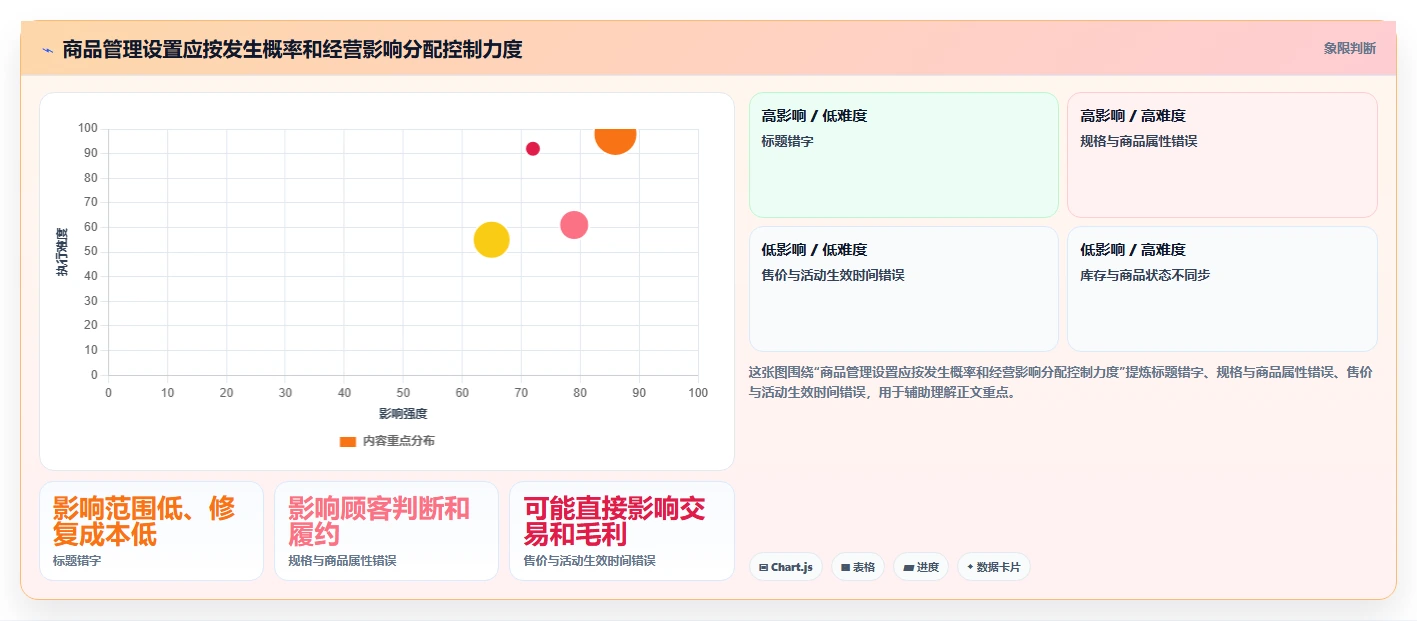This screenshot has width=1417, height=621.
Task: Click the 表格 tag chip
Action: (858, 567)
